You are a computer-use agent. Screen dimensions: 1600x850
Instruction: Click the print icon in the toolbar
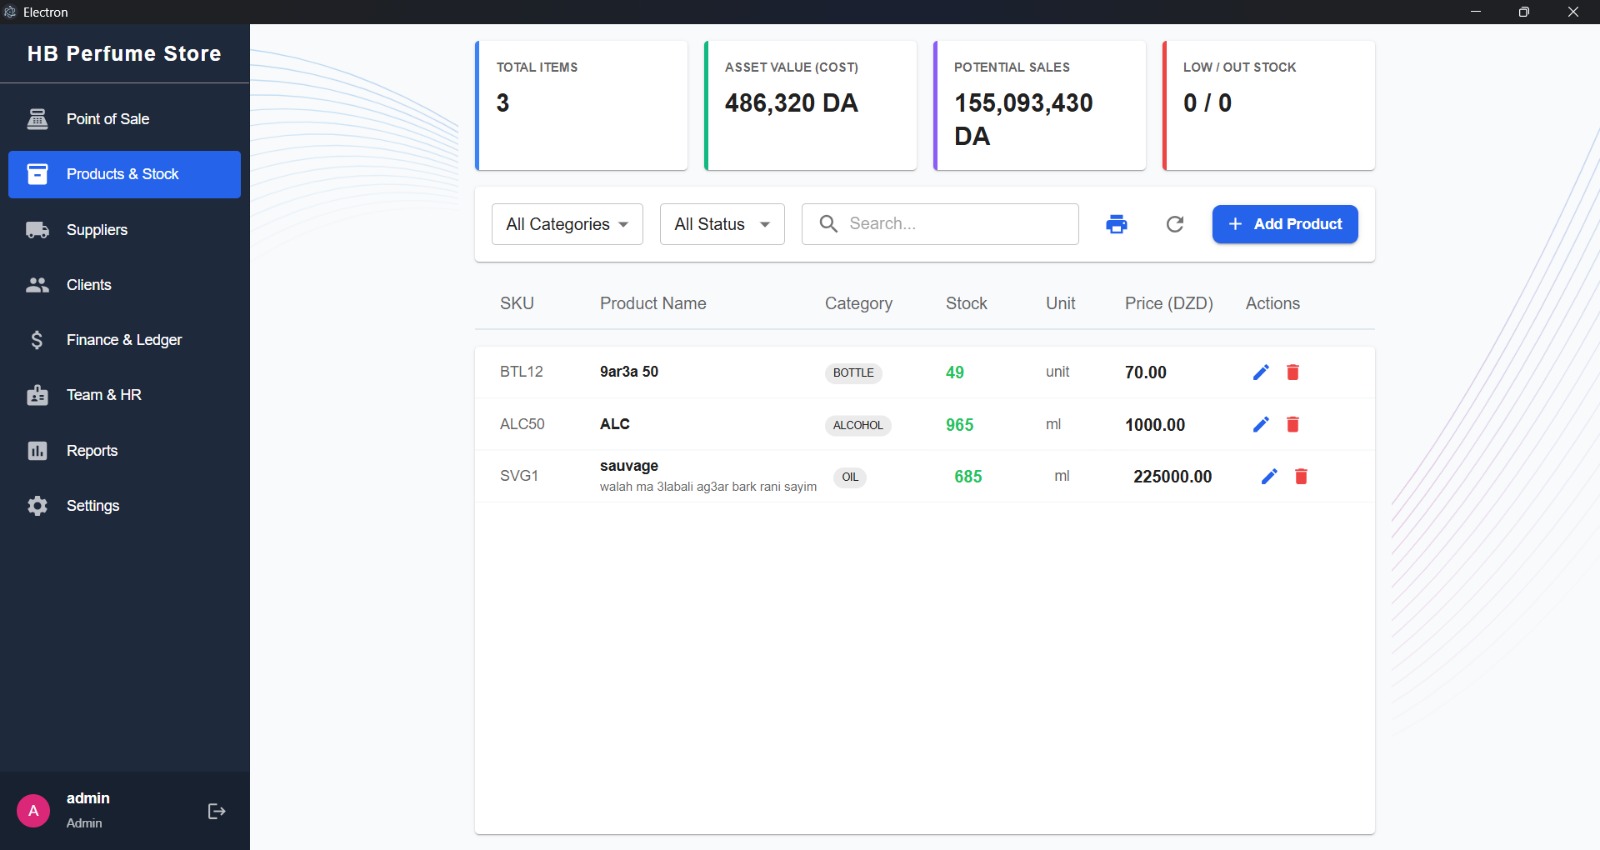1116,224
